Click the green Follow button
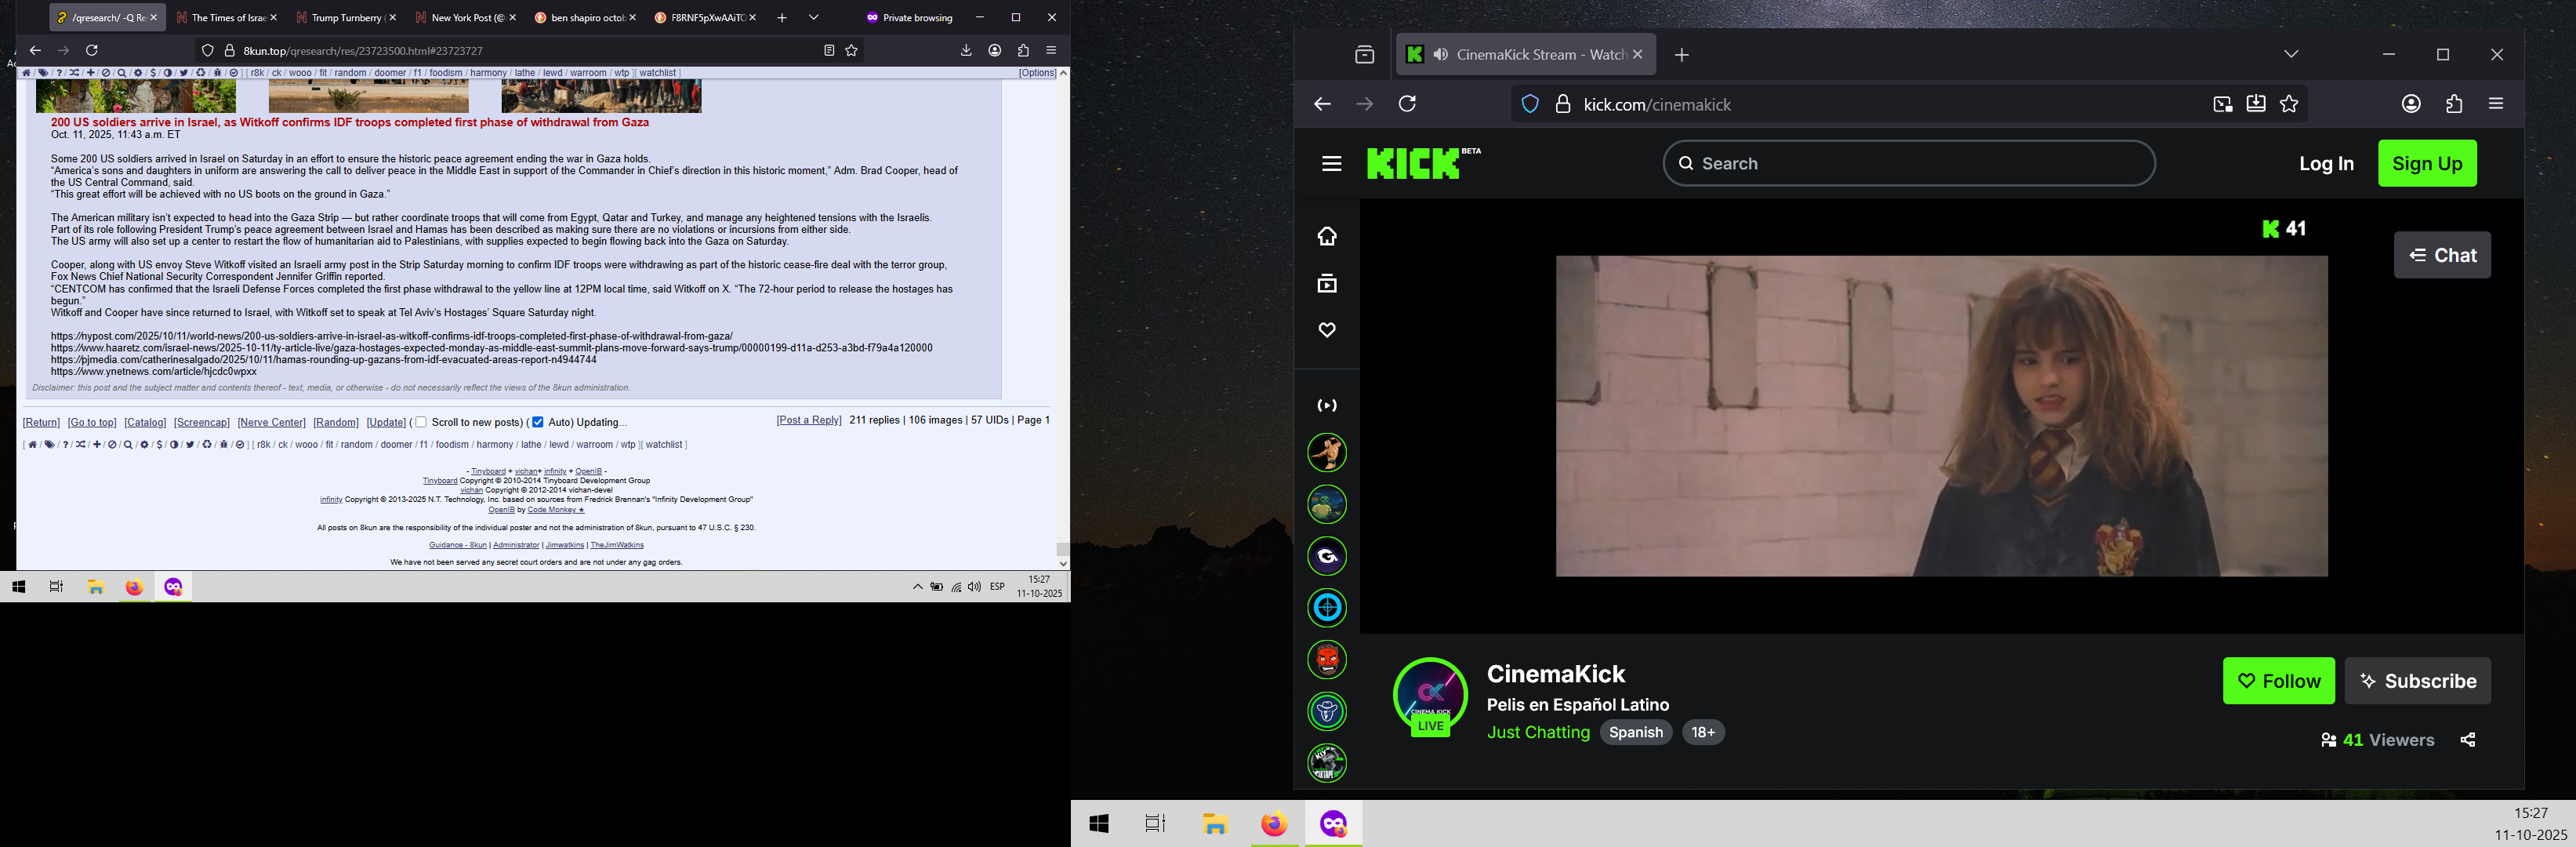This screenshot has height=847, width=2576. click(2278, 681)
